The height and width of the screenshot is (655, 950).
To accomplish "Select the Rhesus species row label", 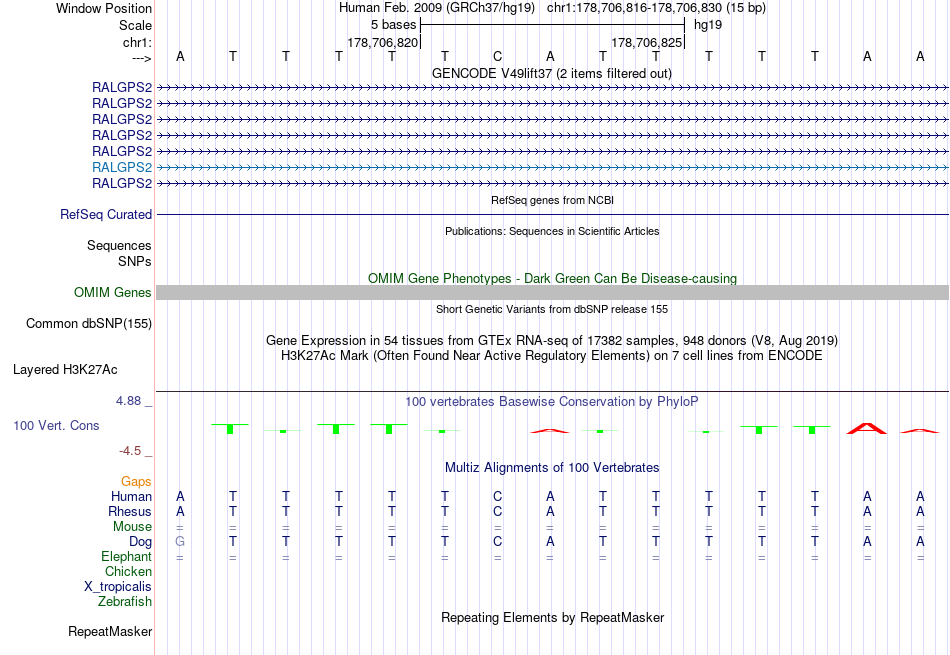I will click(x=130, y=511).
